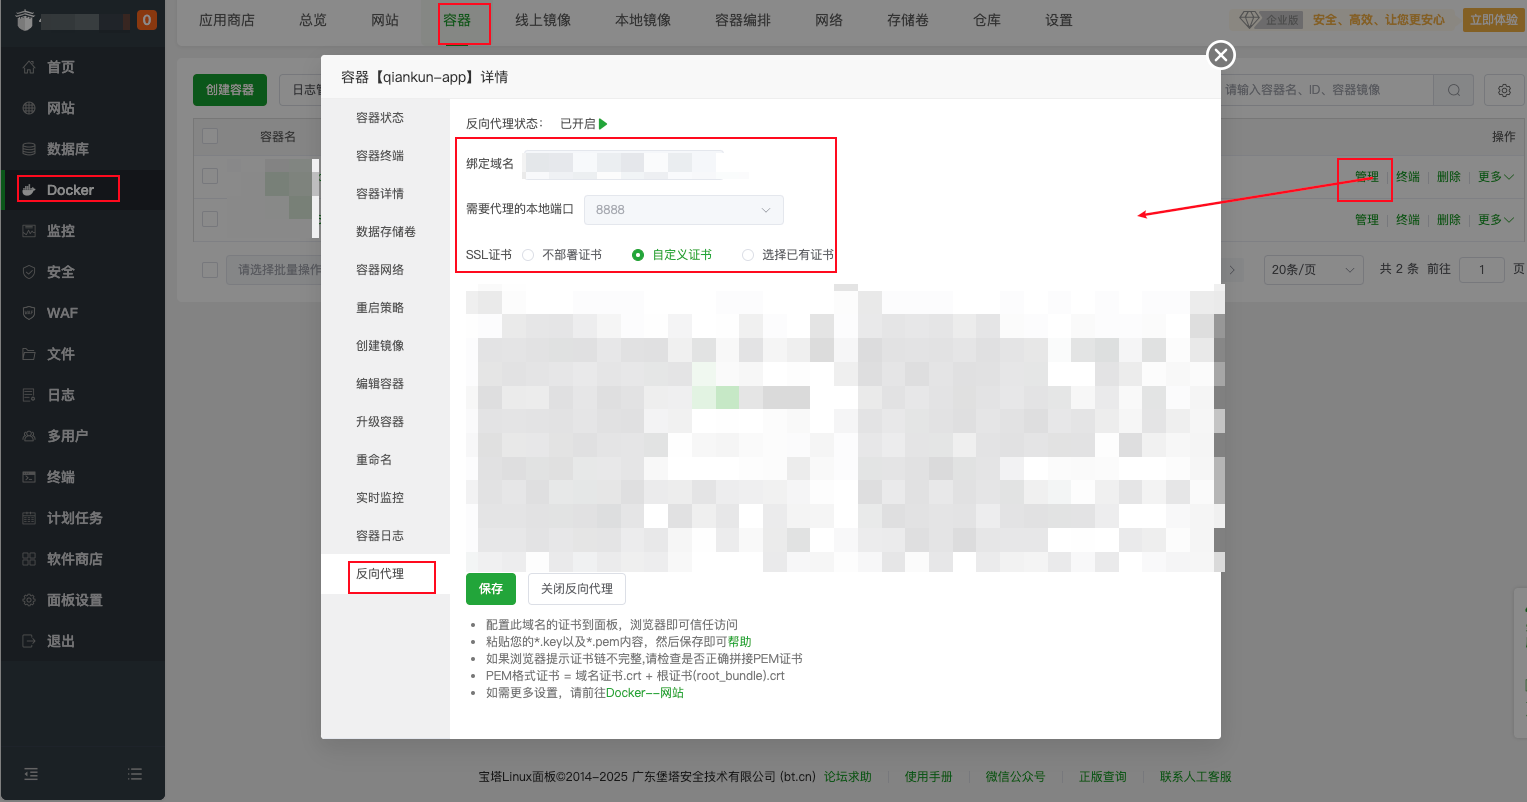Click the 论坛求助 footer link
Viewport: 1527px width, 802px height.
[848, 777]
